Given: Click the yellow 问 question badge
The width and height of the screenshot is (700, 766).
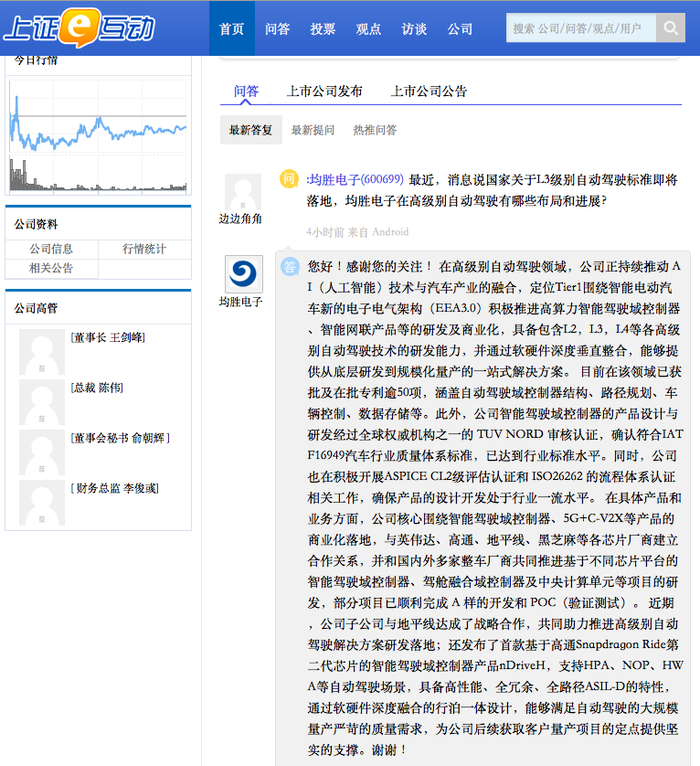Looking at the screenshot, I should pyautogui.click(x=289, y=179).
